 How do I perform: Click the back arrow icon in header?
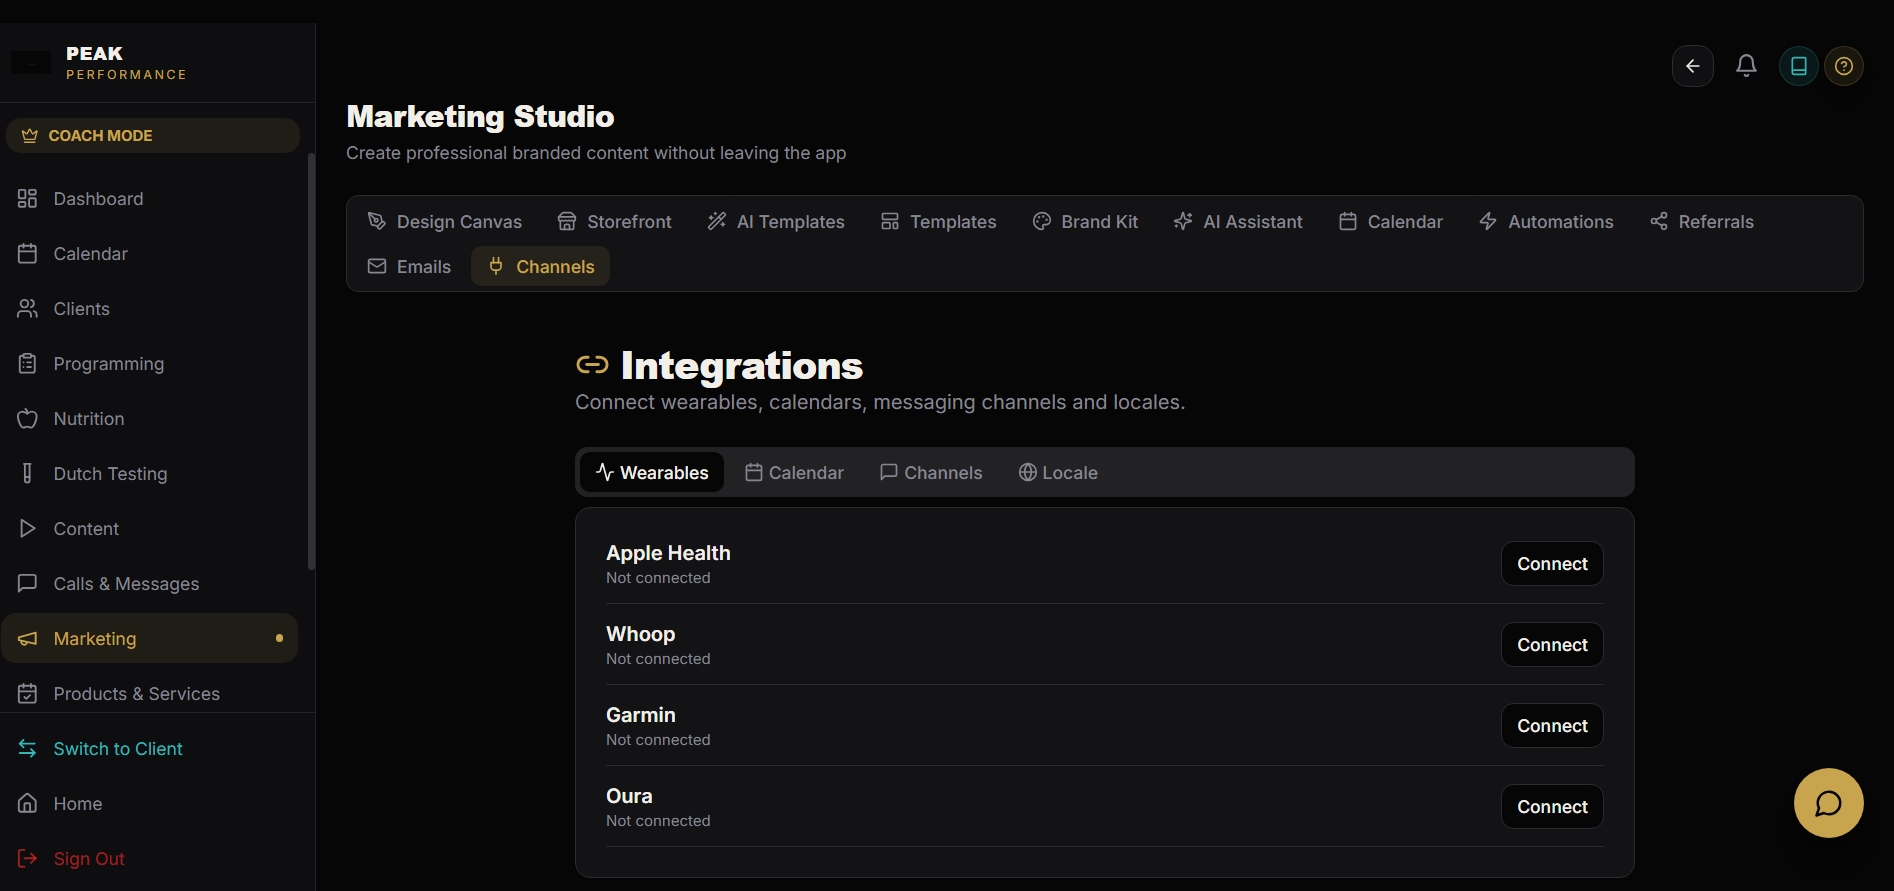coord(1692,66)
